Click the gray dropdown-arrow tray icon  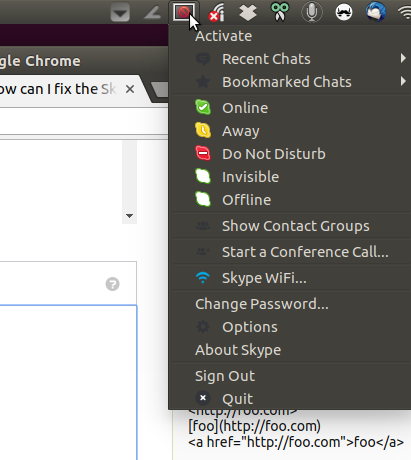(120, 13)
